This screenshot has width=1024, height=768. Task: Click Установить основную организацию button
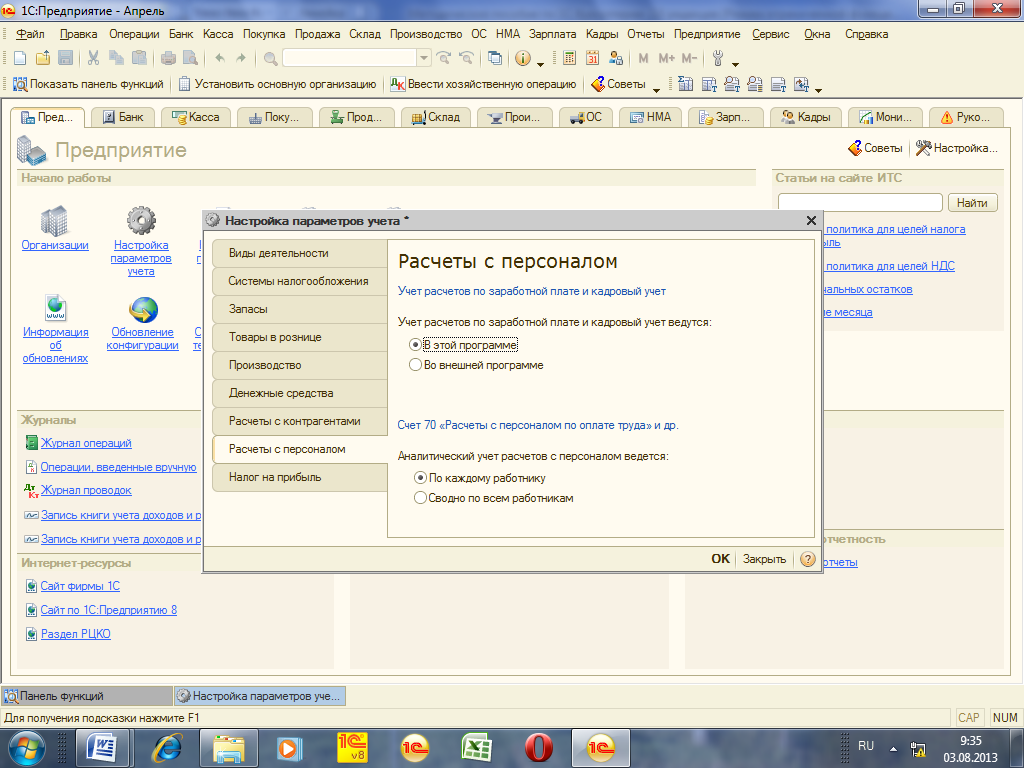(x=278, y=84)
